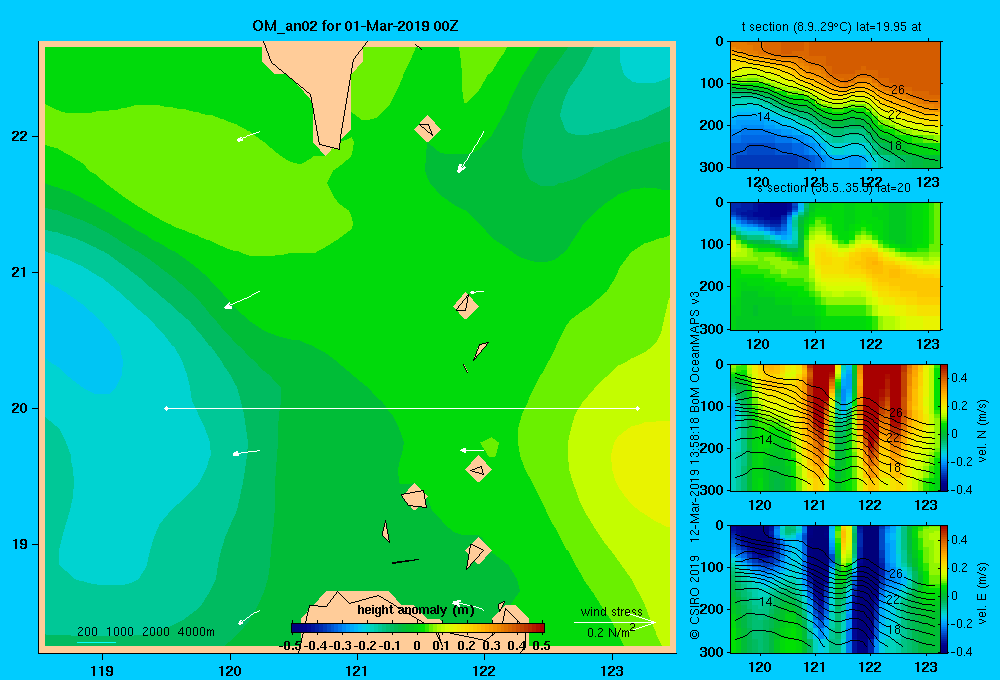Screen dimensions: 1000x680
Task: Select the '0.2 N/m2' scale text
Action: [611, 632]
